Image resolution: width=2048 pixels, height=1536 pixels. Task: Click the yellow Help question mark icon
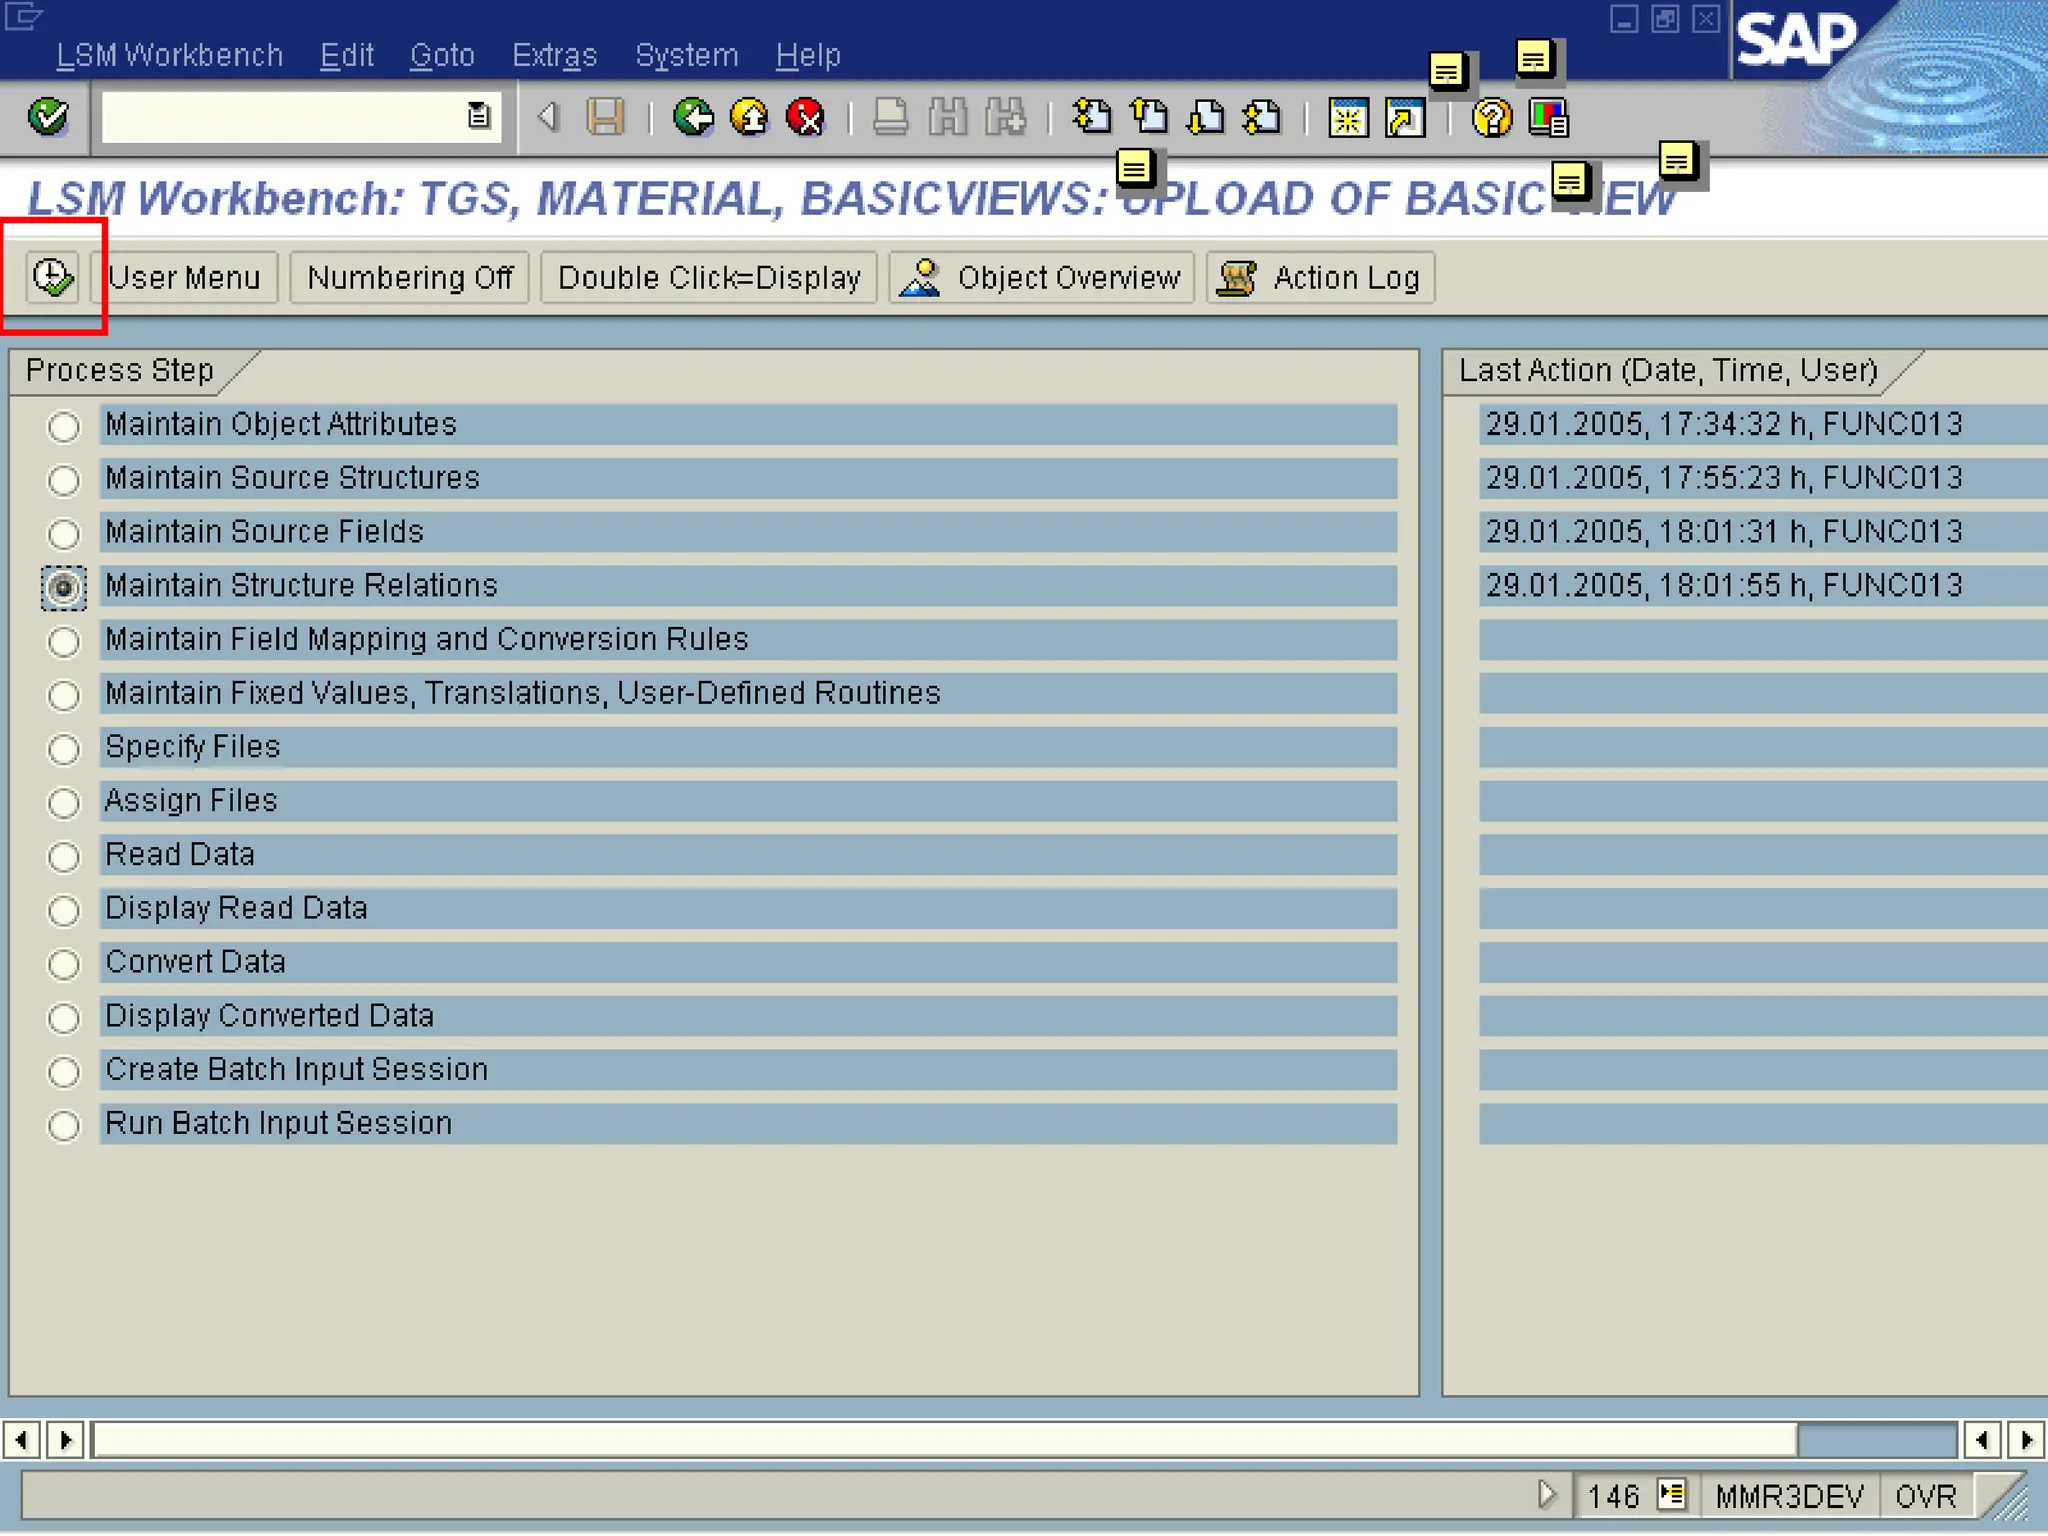(1491, 118)
